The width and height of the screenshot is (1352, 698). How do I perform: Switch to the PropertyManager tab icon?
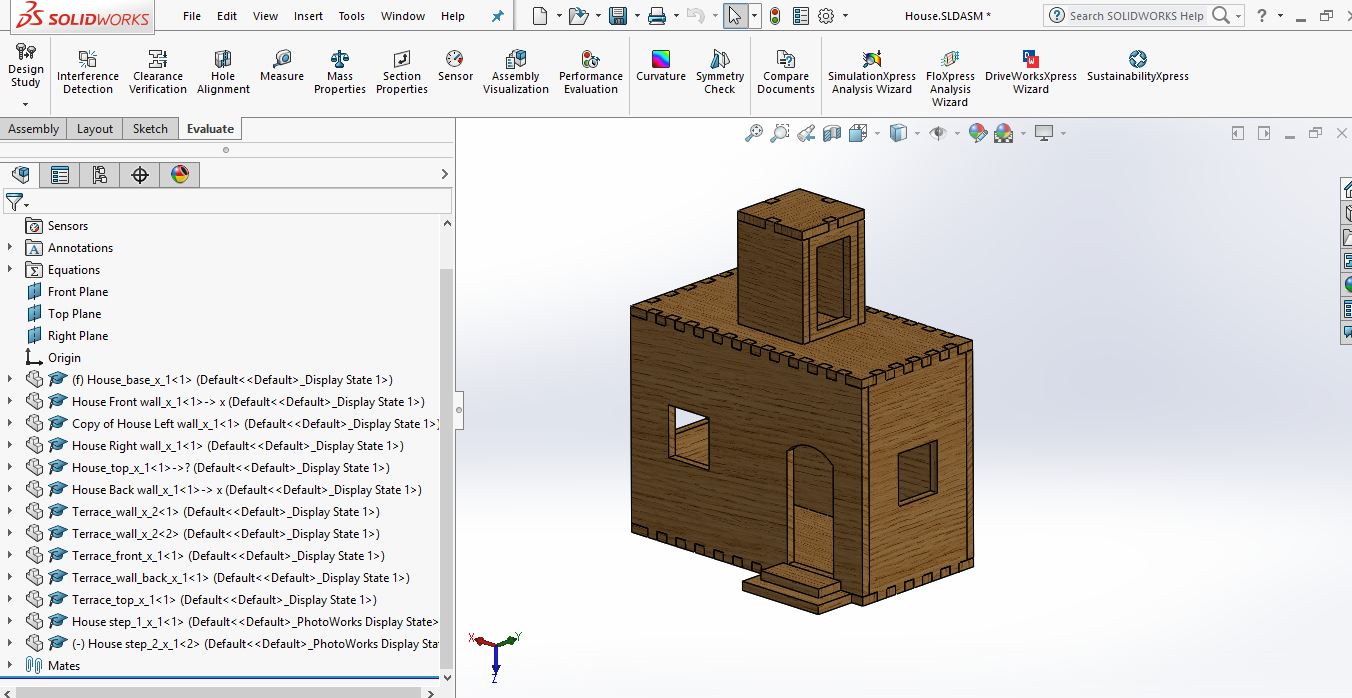point(60,175)
